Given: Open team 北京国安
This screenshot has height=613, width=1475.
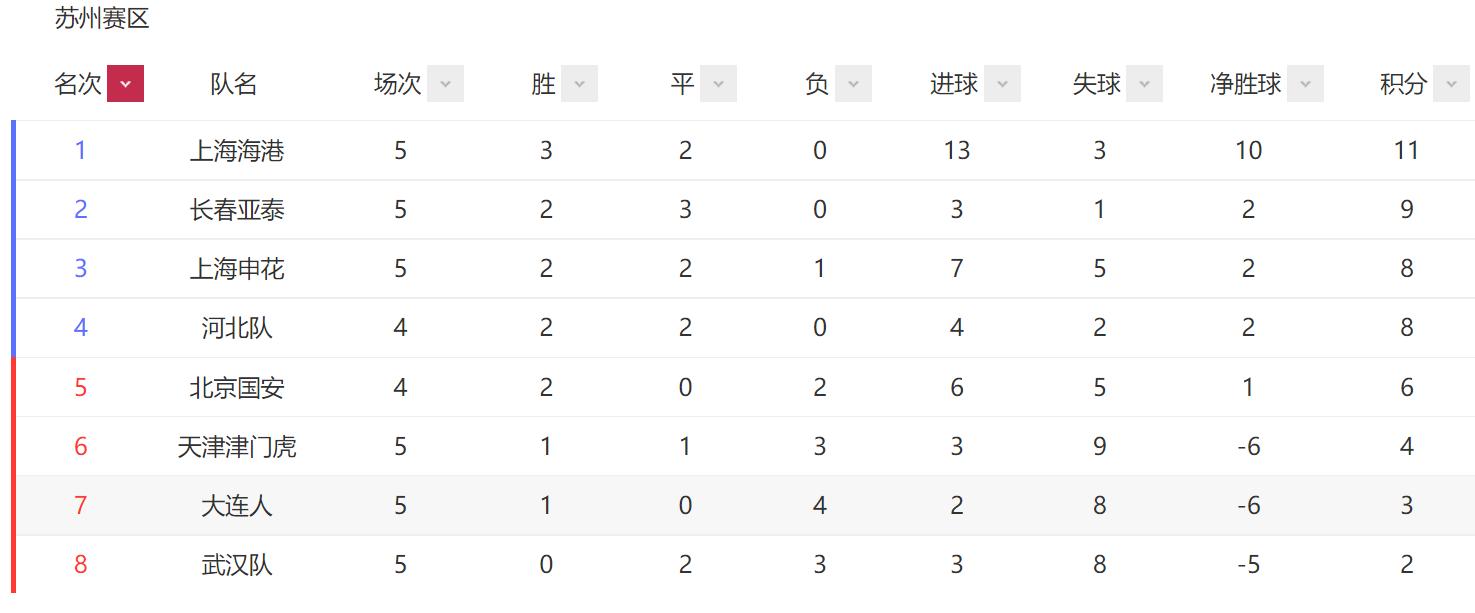Looking at the screenshot, I should click(x=237, y=387).
